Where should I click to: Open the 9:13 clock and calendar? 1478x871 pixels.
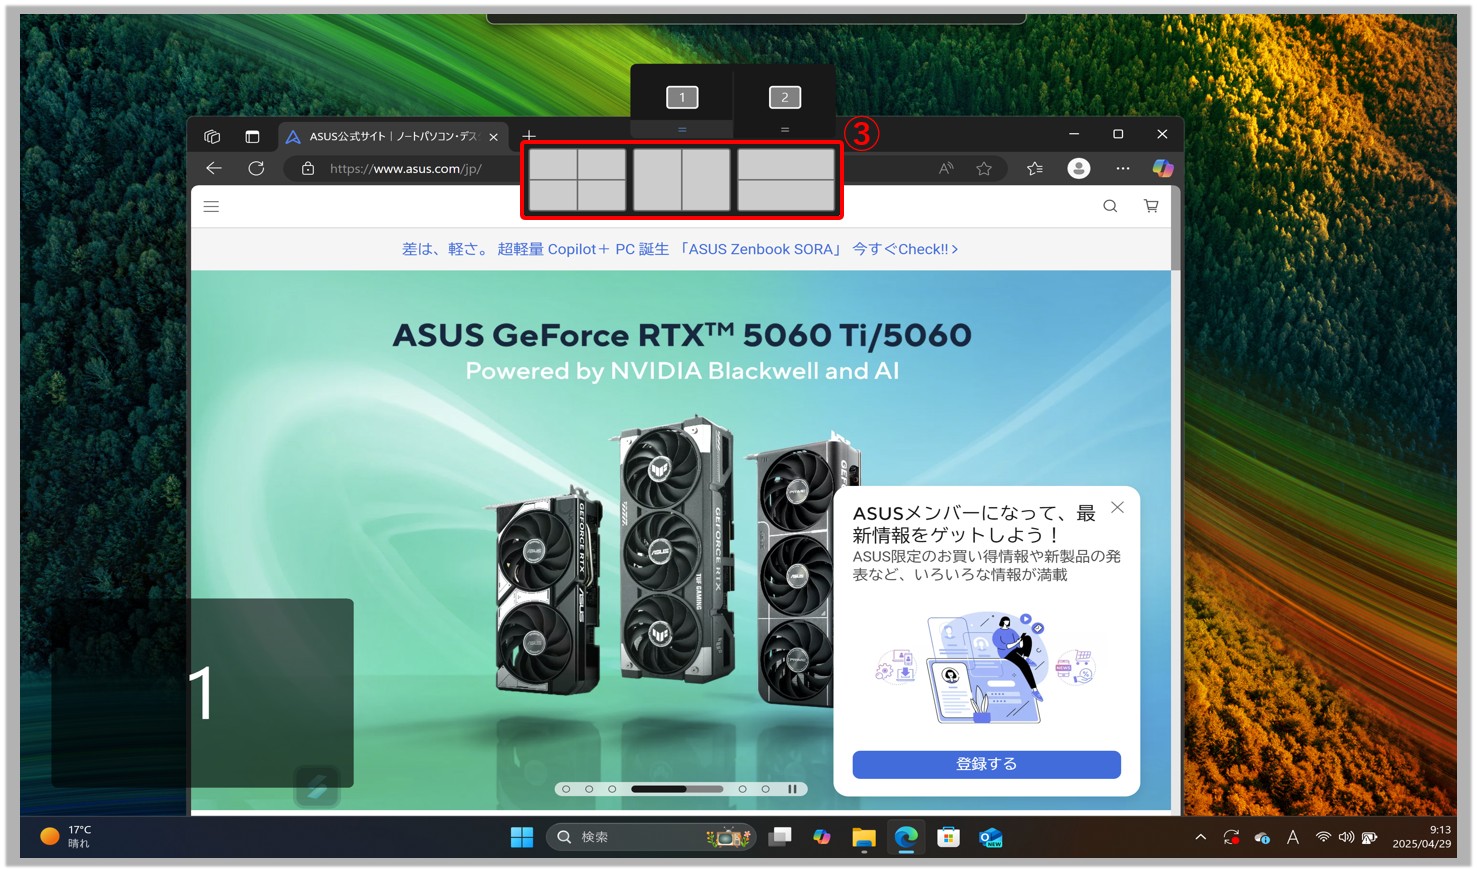tap(1422, 837)
